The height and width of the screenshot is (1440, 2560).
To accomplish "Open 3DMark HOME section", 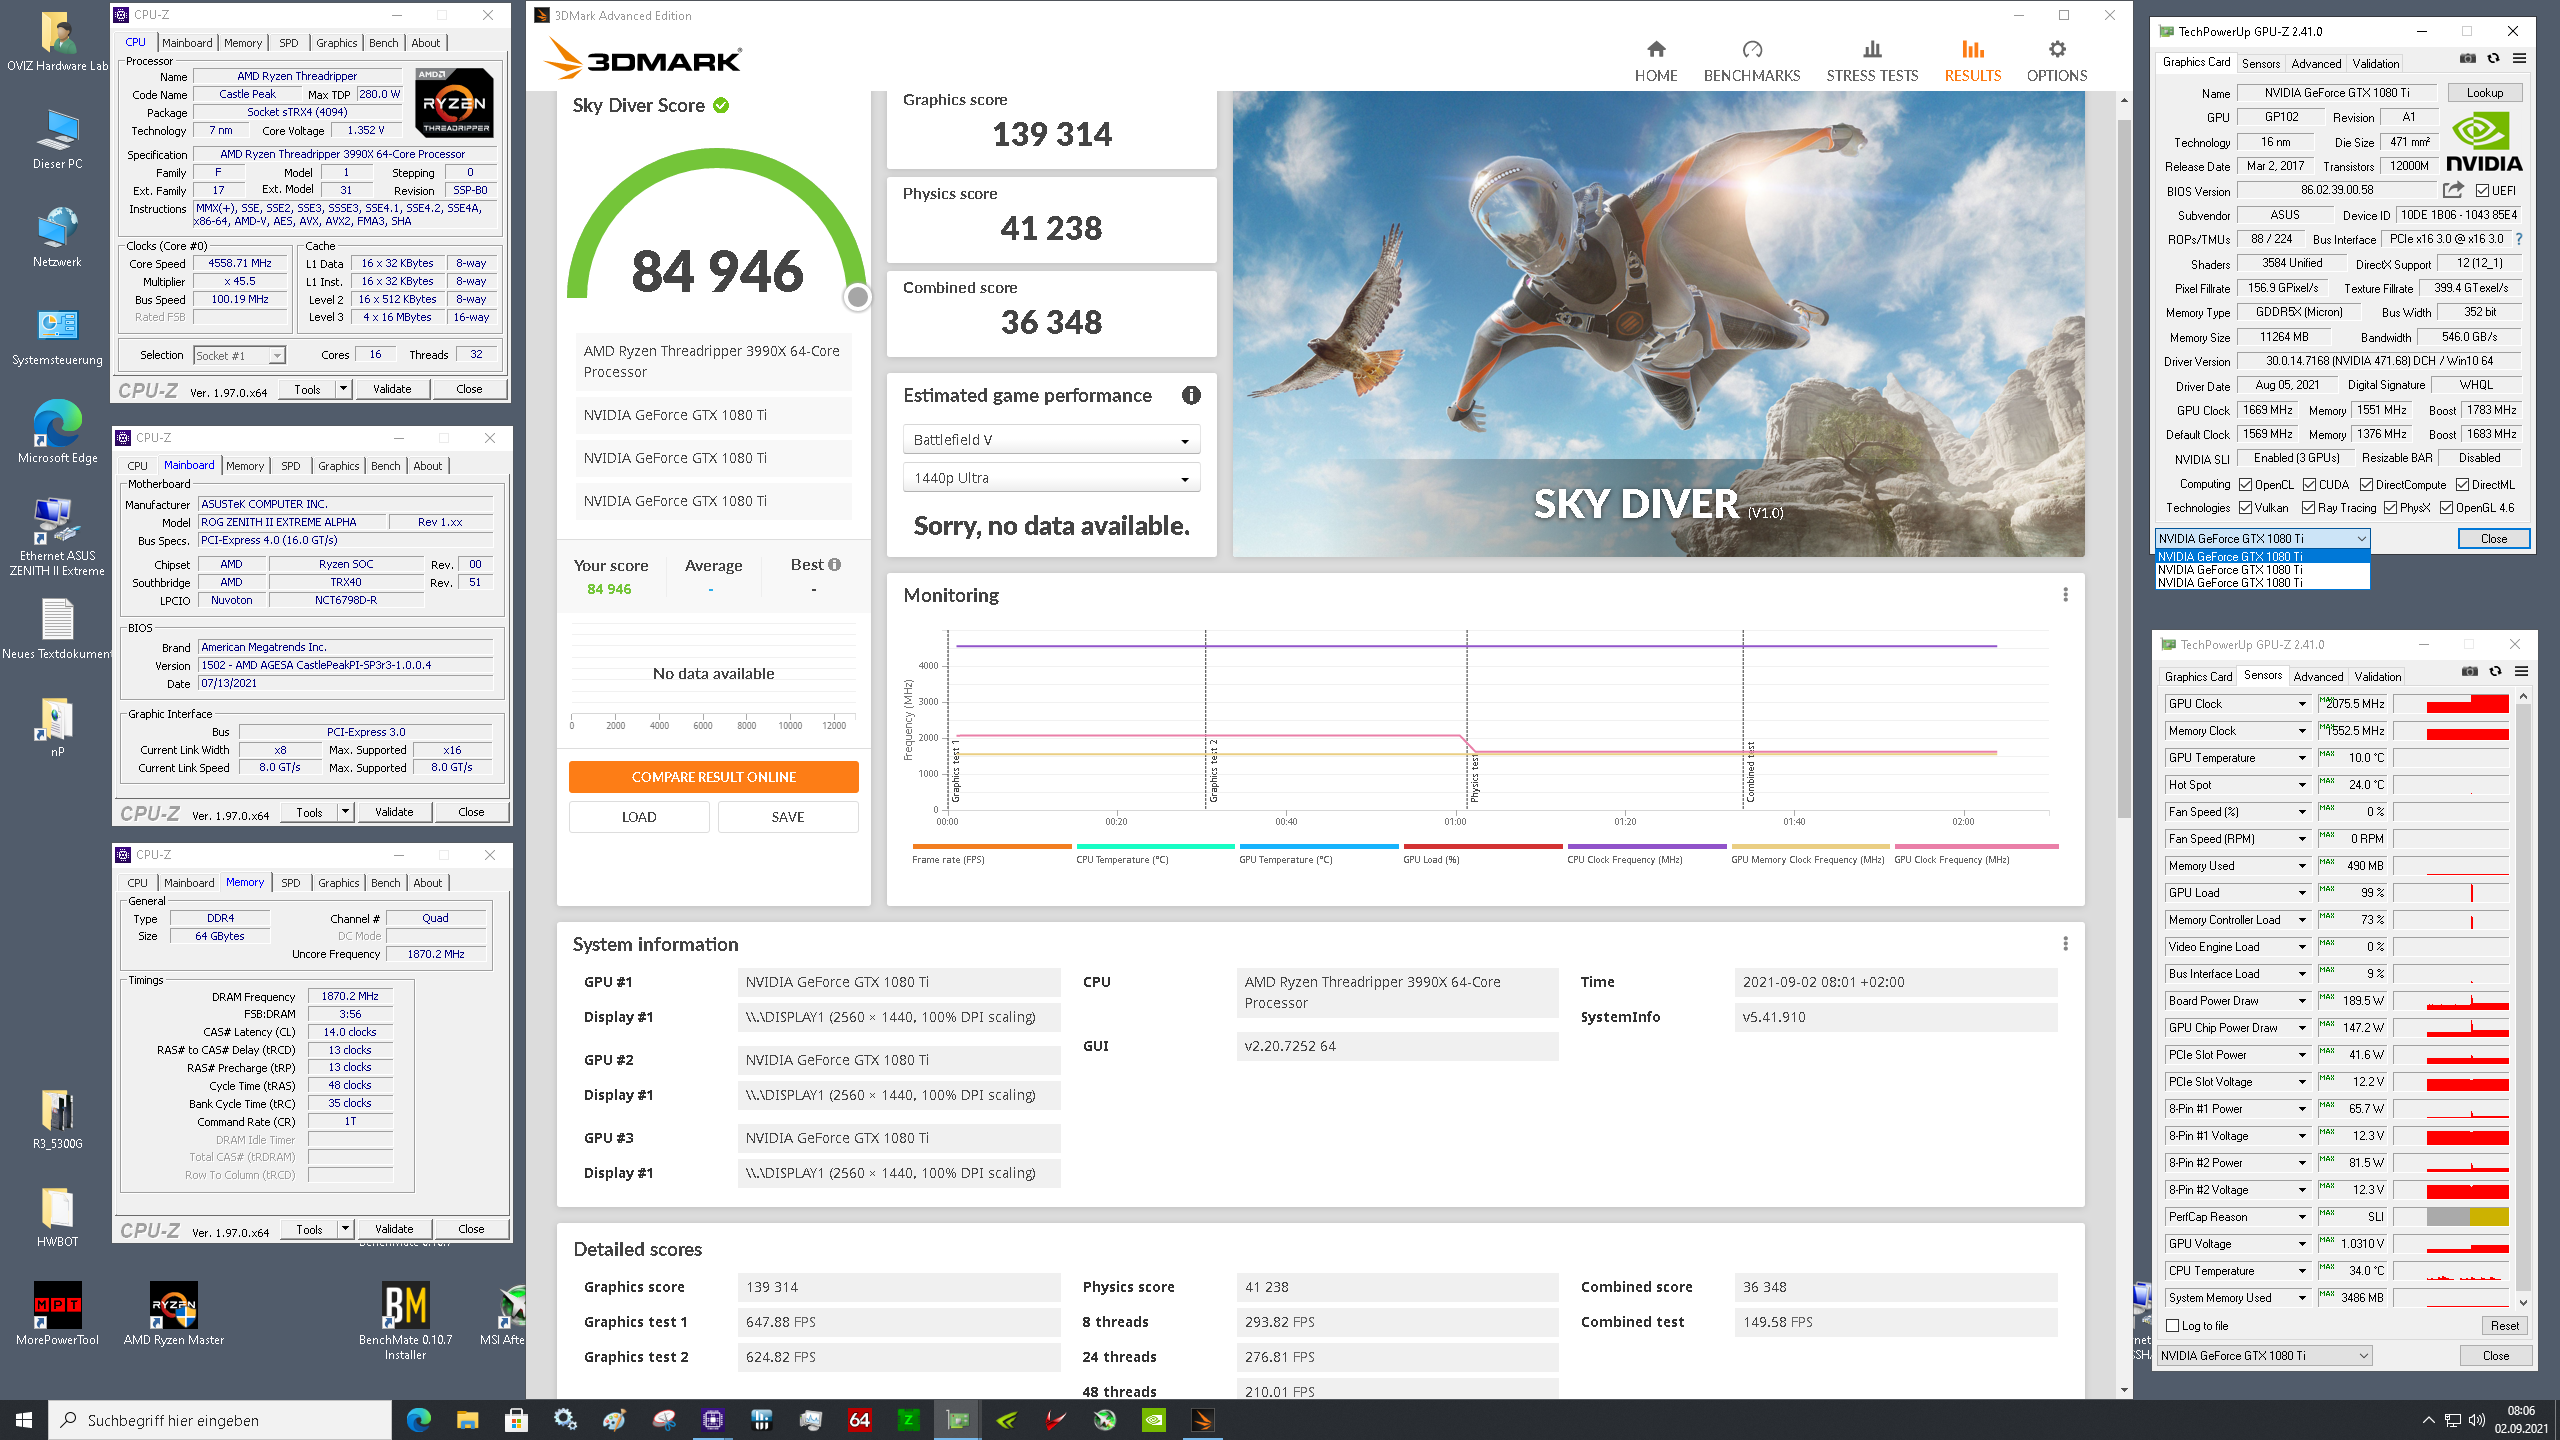I will tap(1655, 61).
